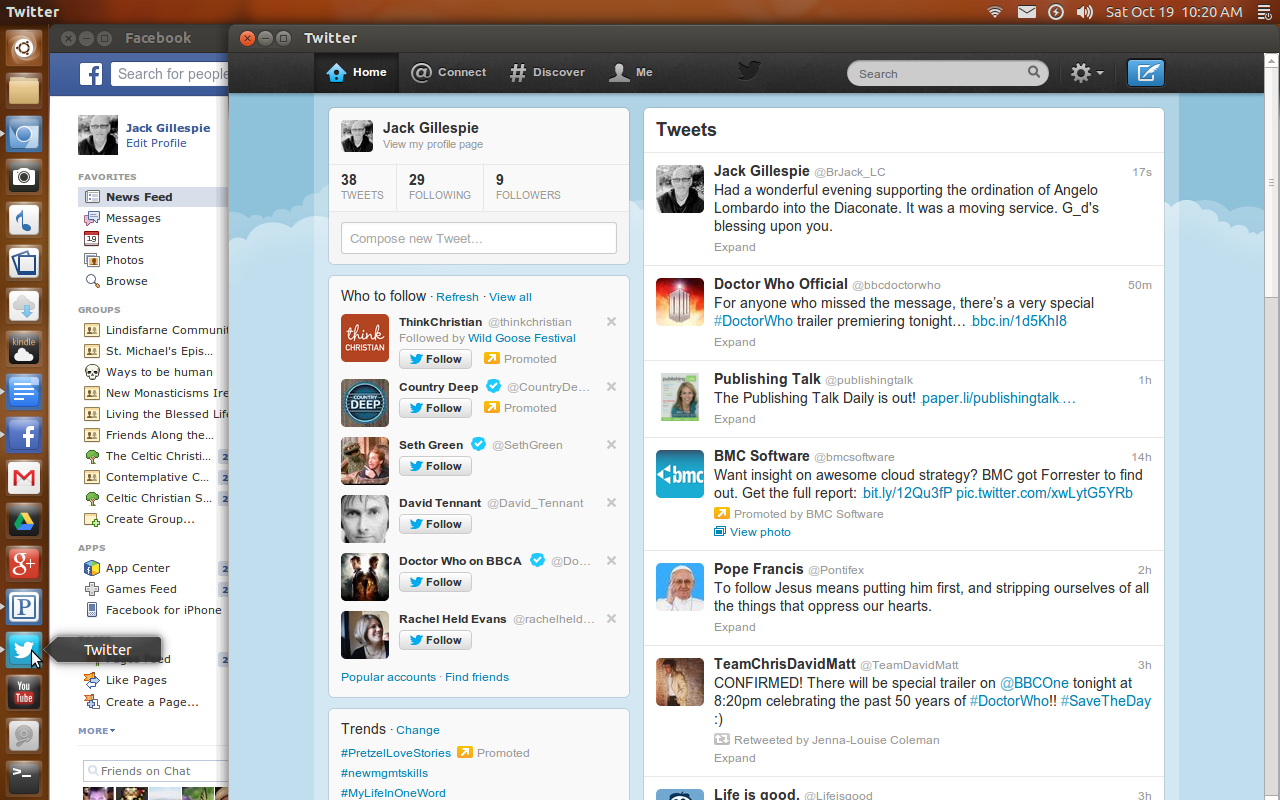1280x800 pixels.
Task: Expand the Doctor Who Official tweet
Action: click(735, 342)
